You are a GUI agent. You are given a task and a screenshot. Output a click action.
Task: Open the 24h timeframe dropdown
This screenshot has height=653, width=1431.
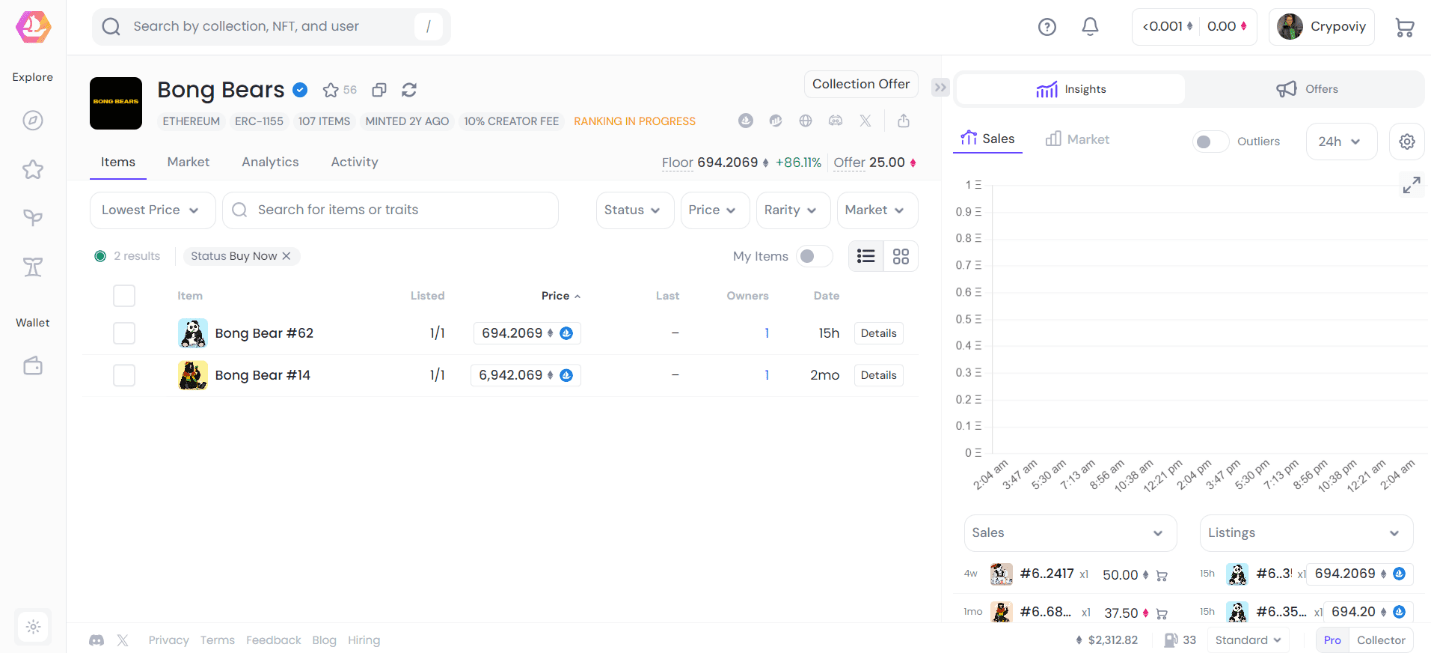(1341, 141)
